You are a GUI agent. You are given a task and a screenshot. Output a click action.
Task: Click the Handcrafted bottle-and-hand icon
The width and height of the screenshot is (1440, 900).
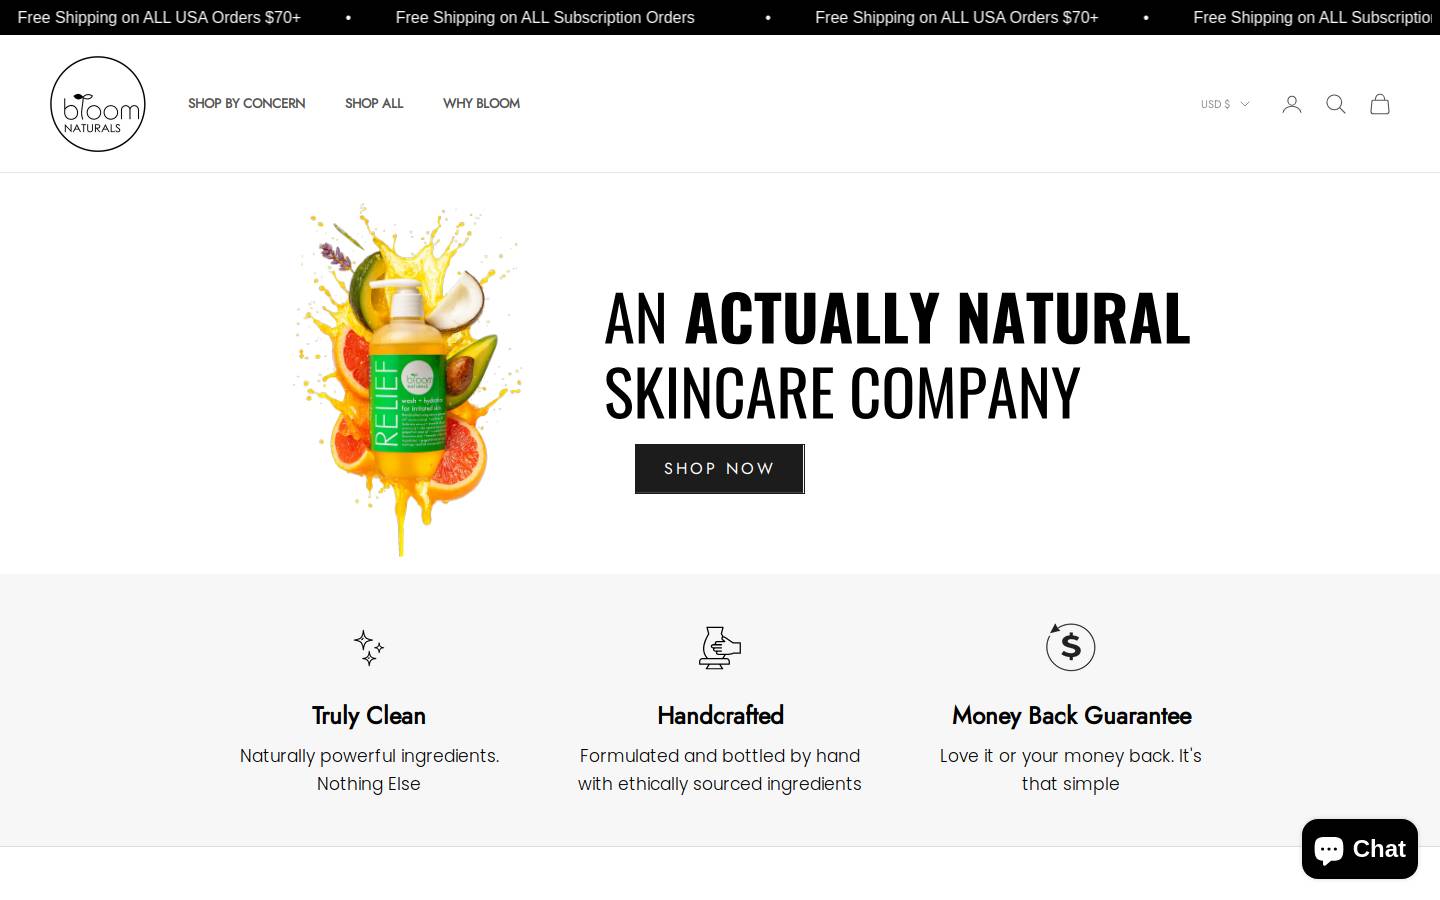tap(720, 648)
